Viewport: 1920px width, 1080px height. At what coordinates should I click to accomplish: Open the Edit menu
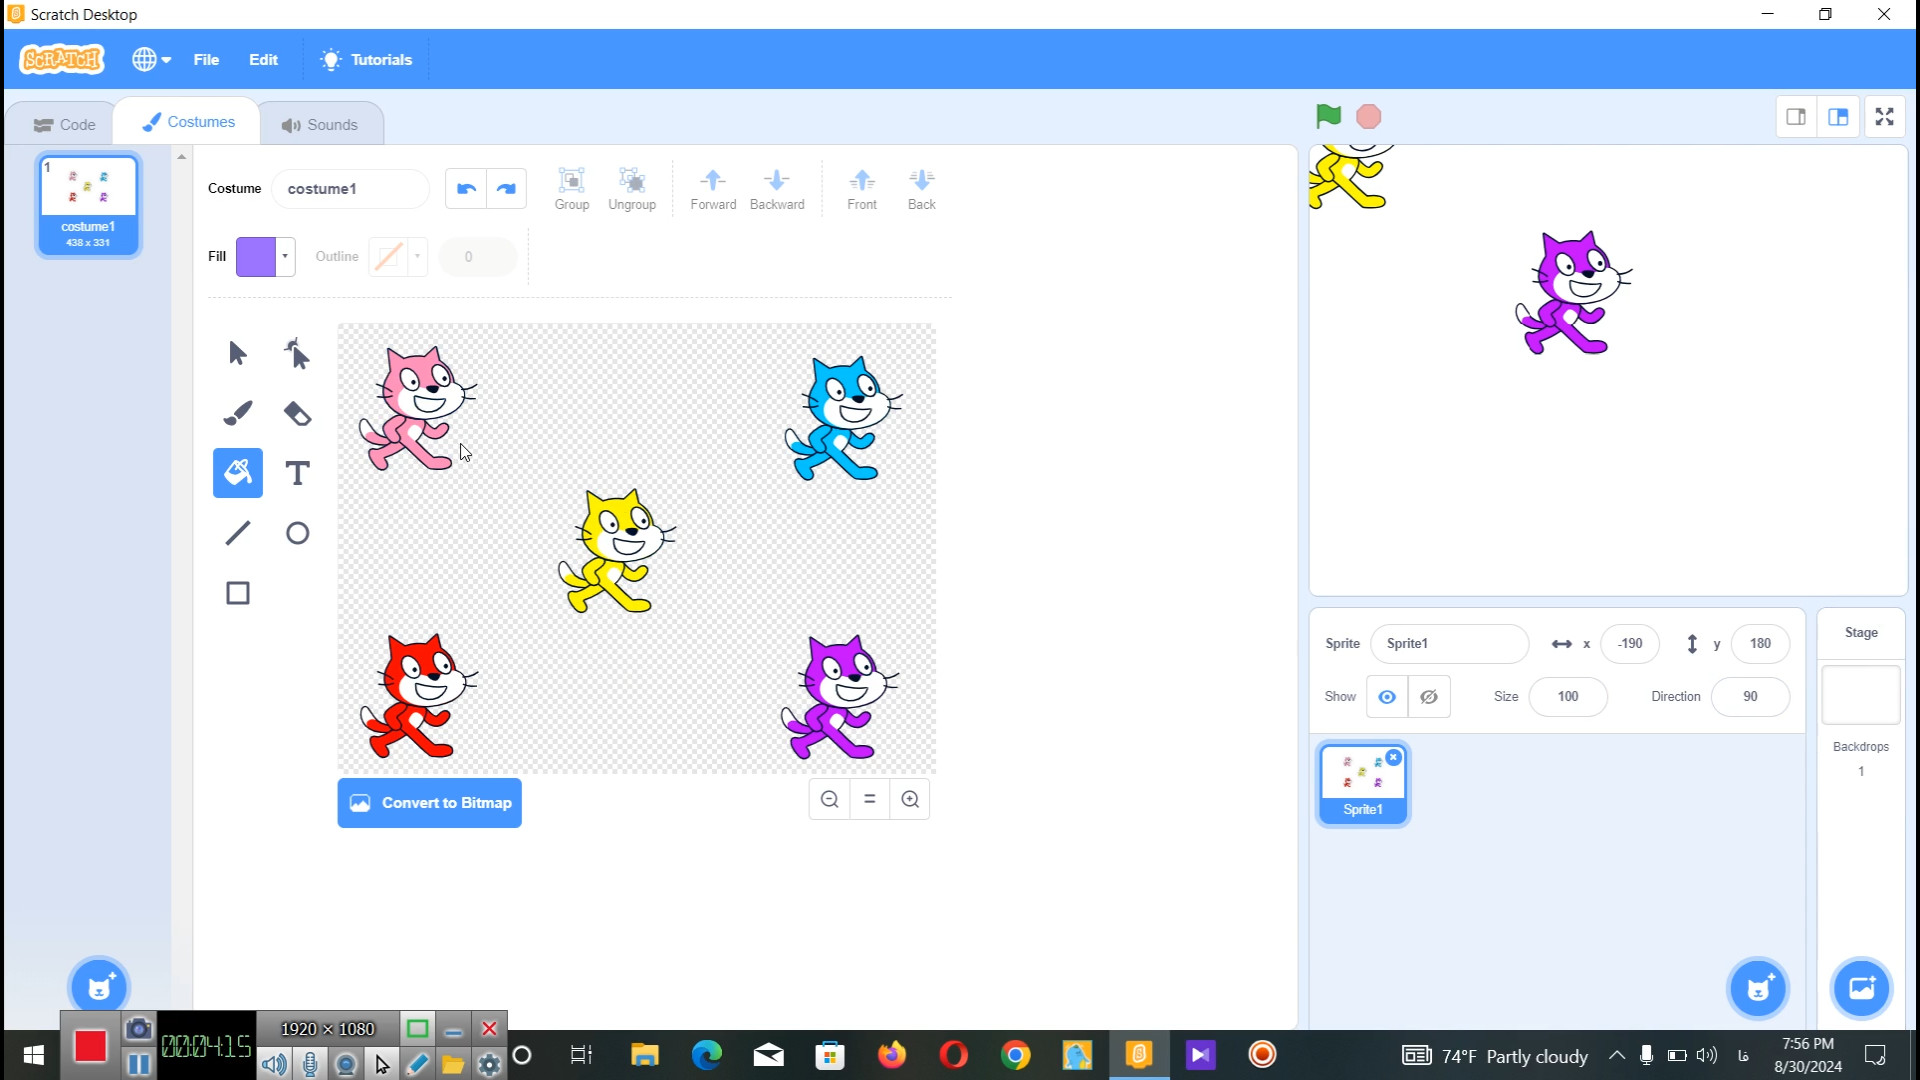click(x=263, y=59)
